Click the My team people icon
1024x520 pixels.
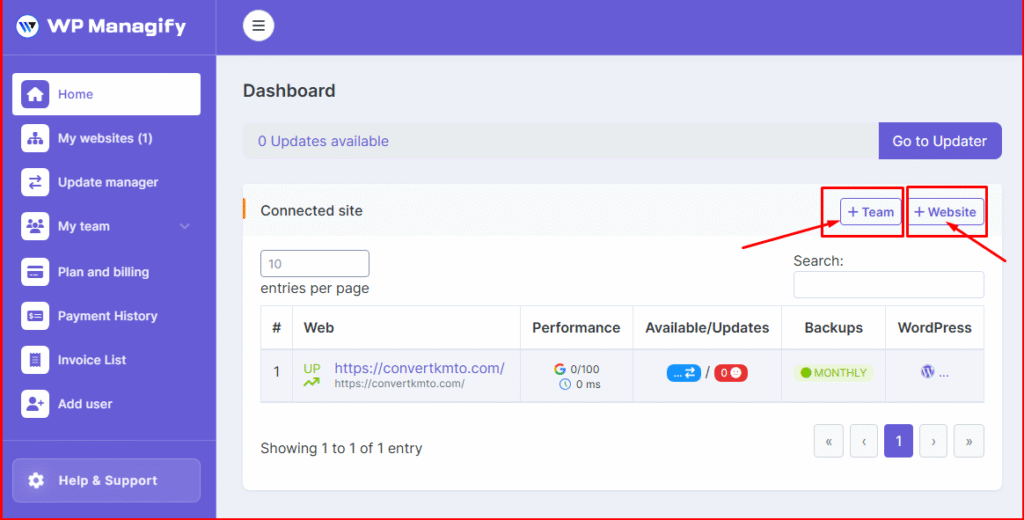[35, 226]
